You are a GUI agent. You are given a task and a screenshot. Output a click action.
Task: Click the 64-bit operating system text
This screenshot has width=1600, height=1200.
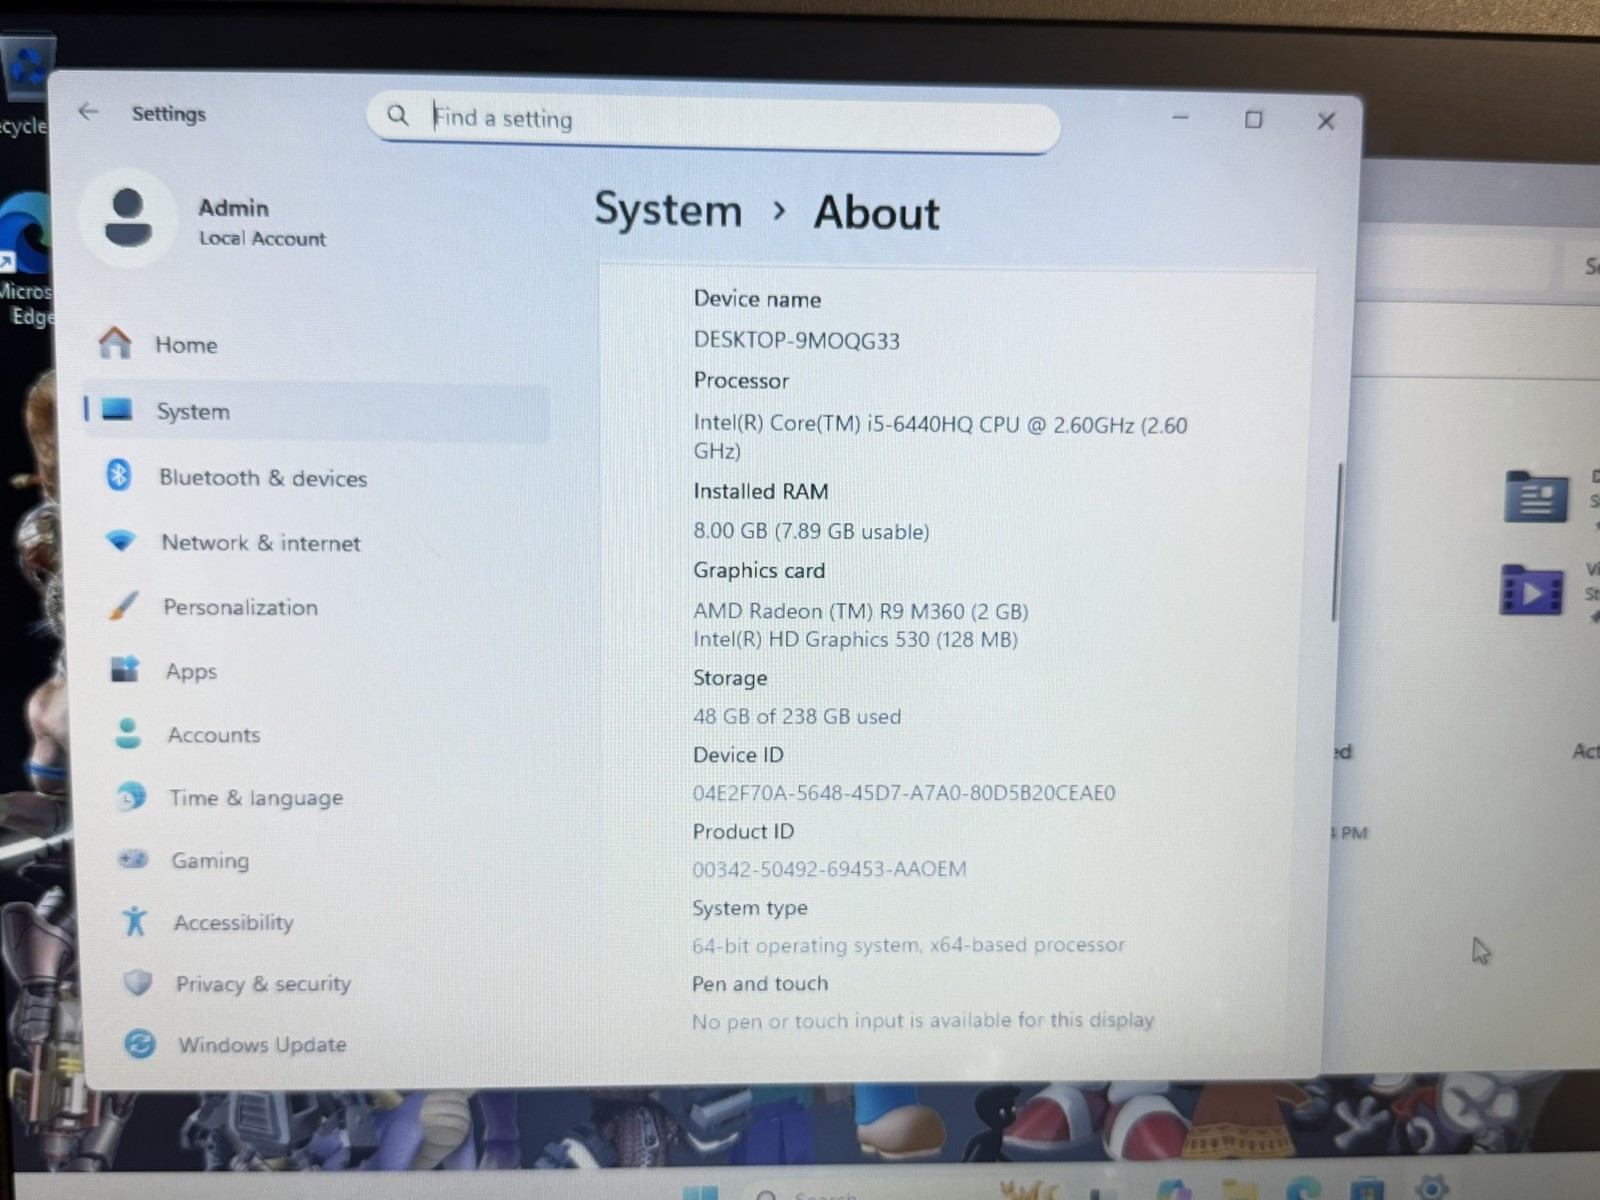click(x=908, y=945)
